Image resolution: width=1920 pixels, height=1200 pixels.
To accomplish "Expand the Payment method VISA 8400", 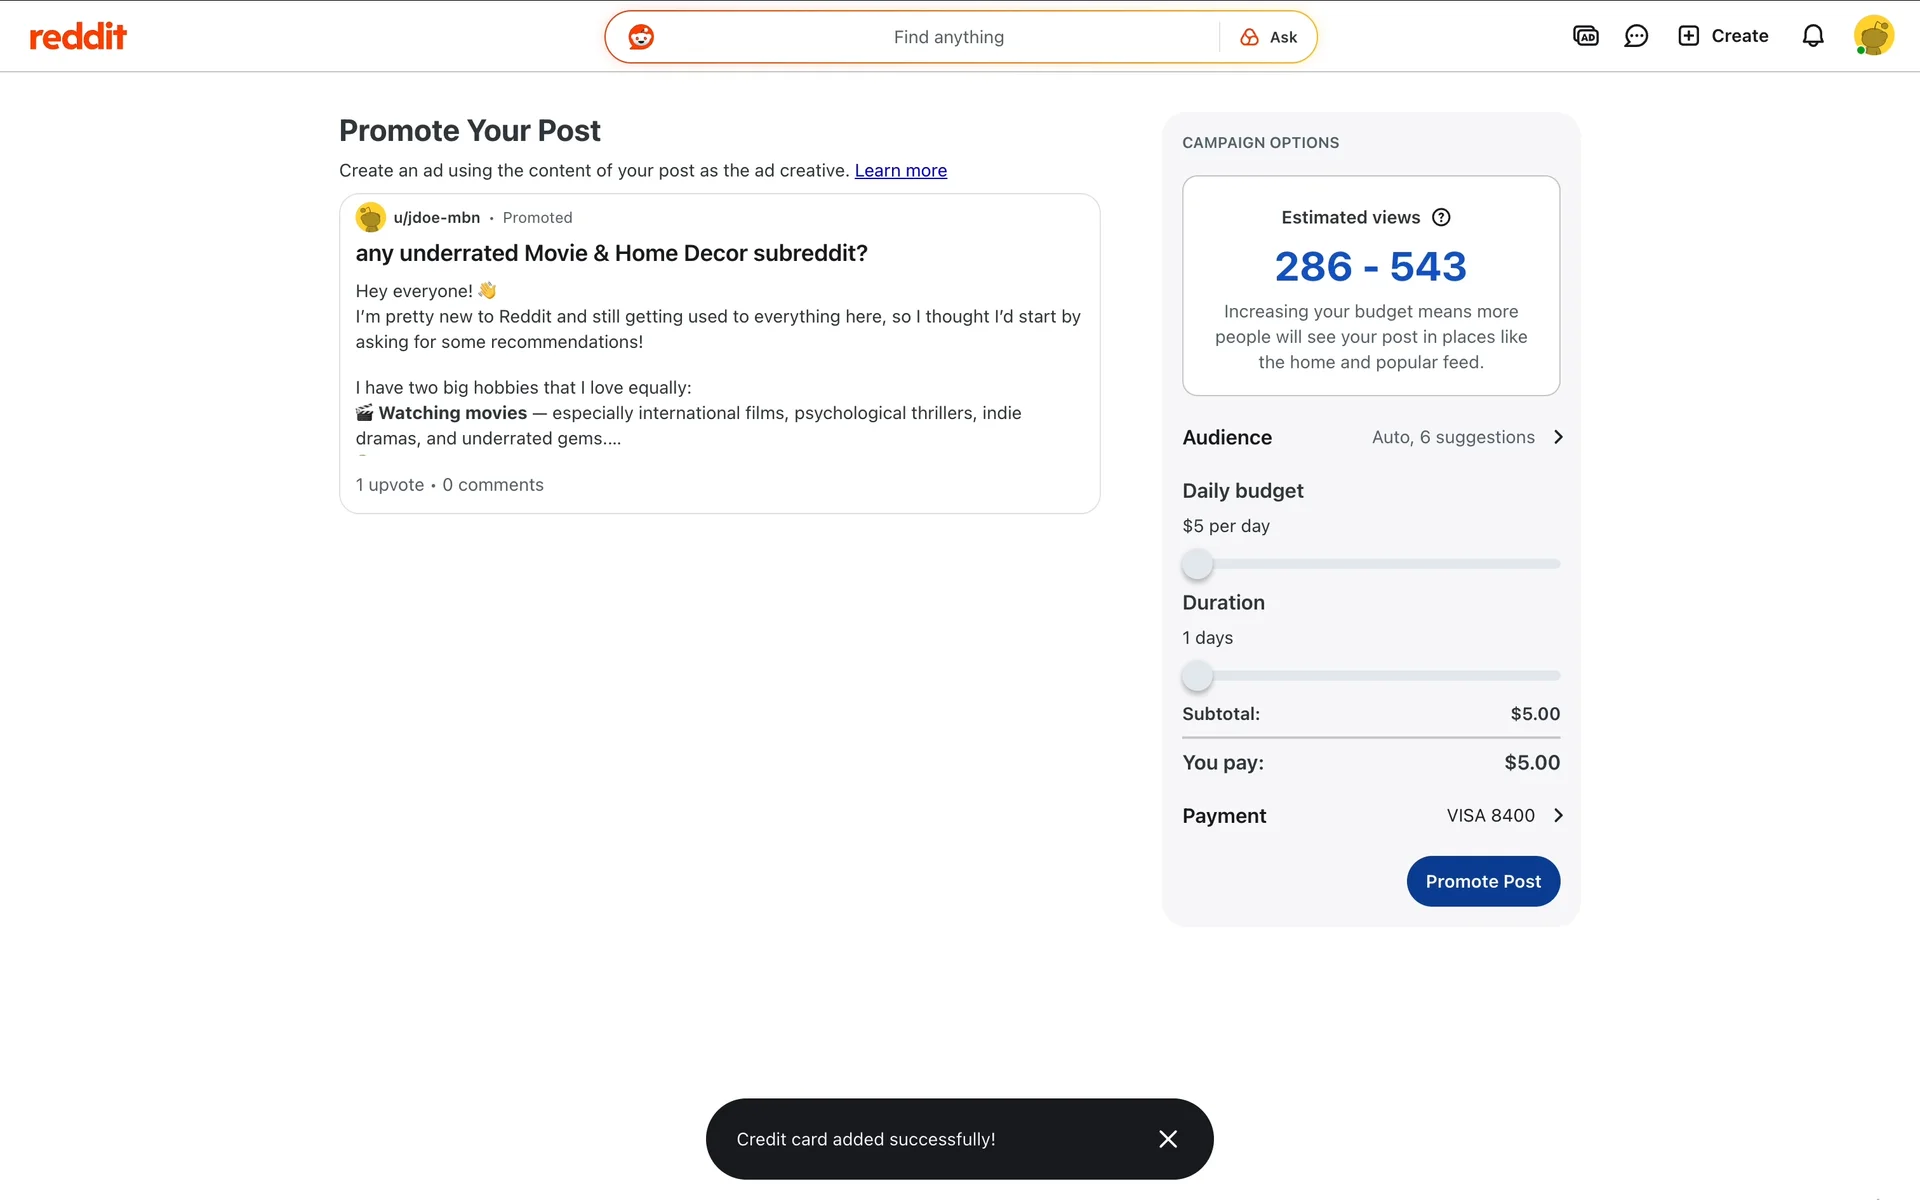I will 1557,815.
